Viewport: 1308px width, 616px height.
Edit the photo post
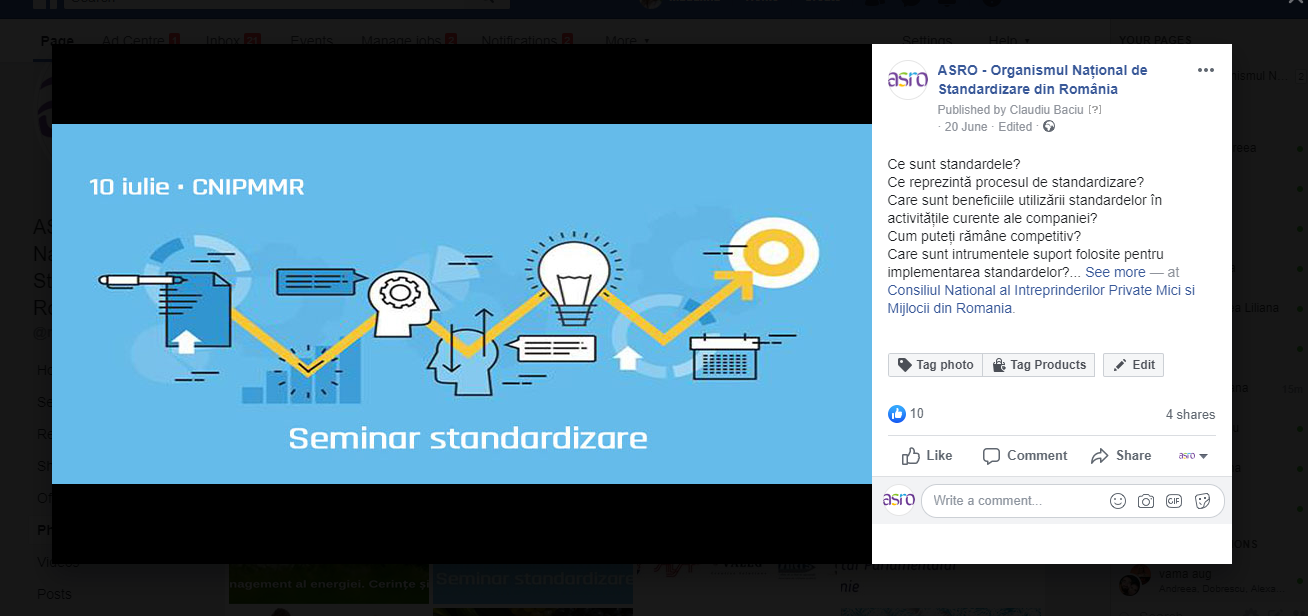pos(1133,365)
